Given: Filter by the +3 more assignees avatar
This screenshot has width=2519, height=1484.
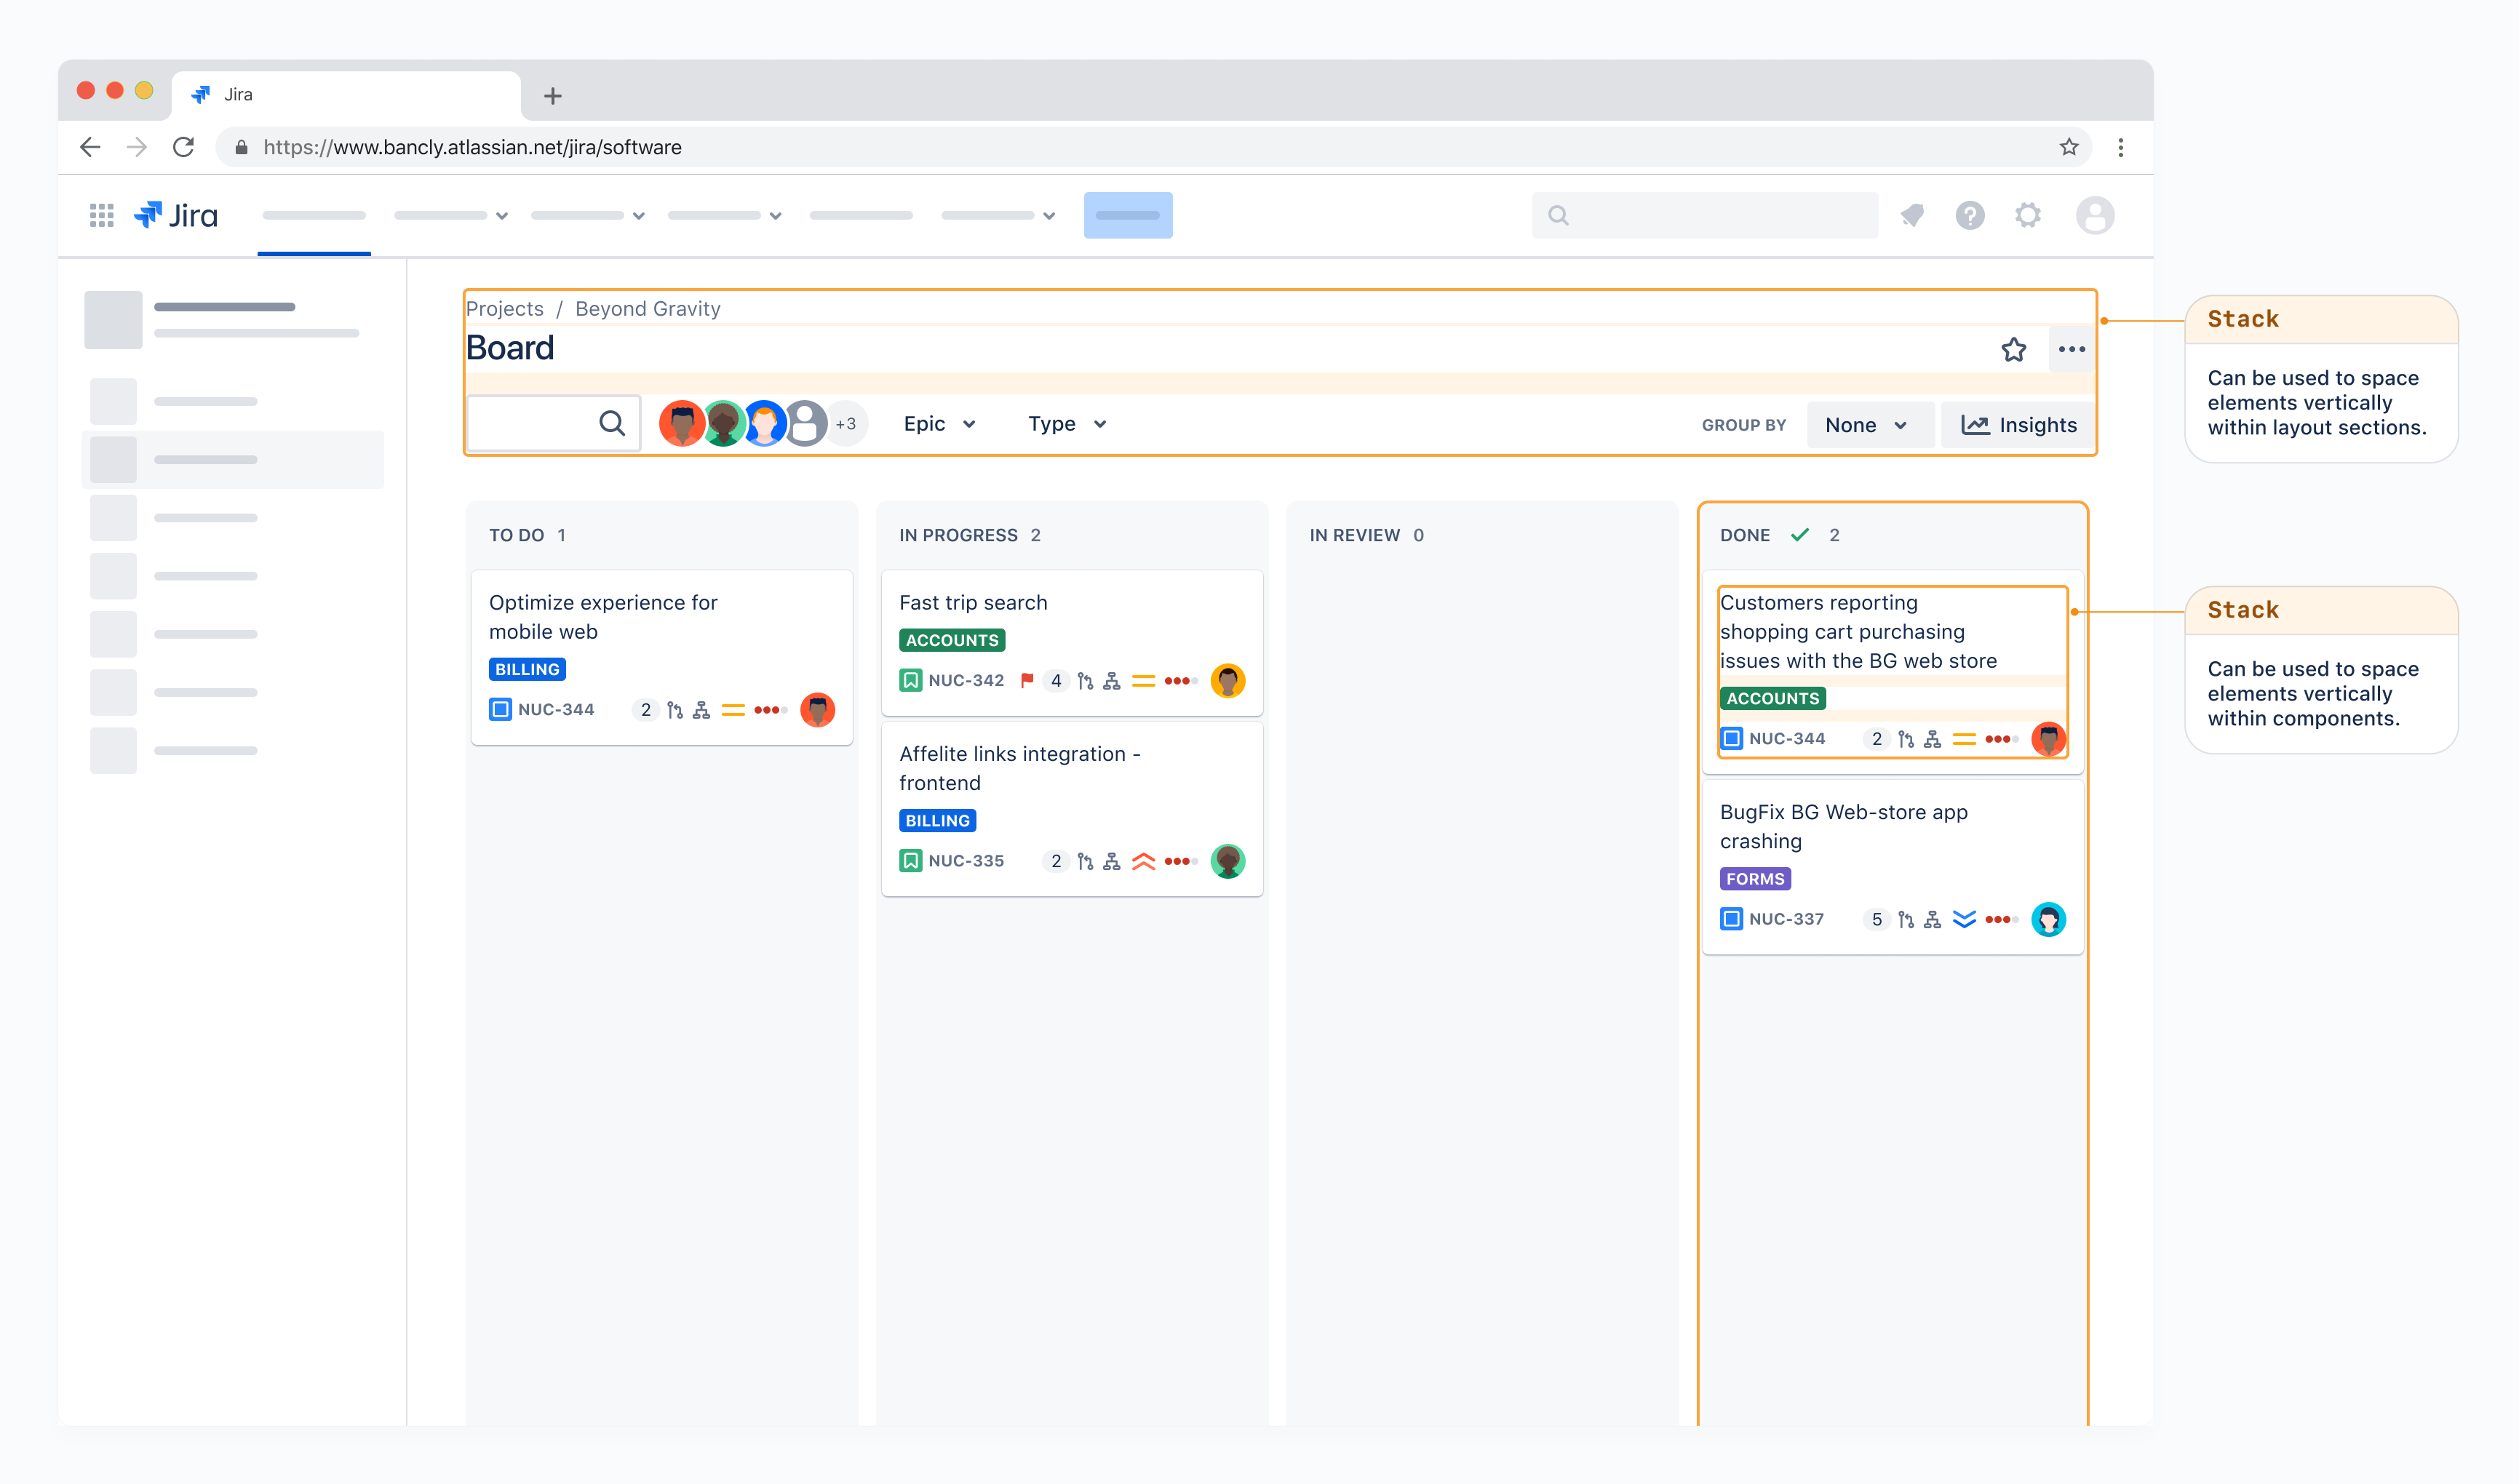Looking at the screenshot, I should tap(846, 424).
